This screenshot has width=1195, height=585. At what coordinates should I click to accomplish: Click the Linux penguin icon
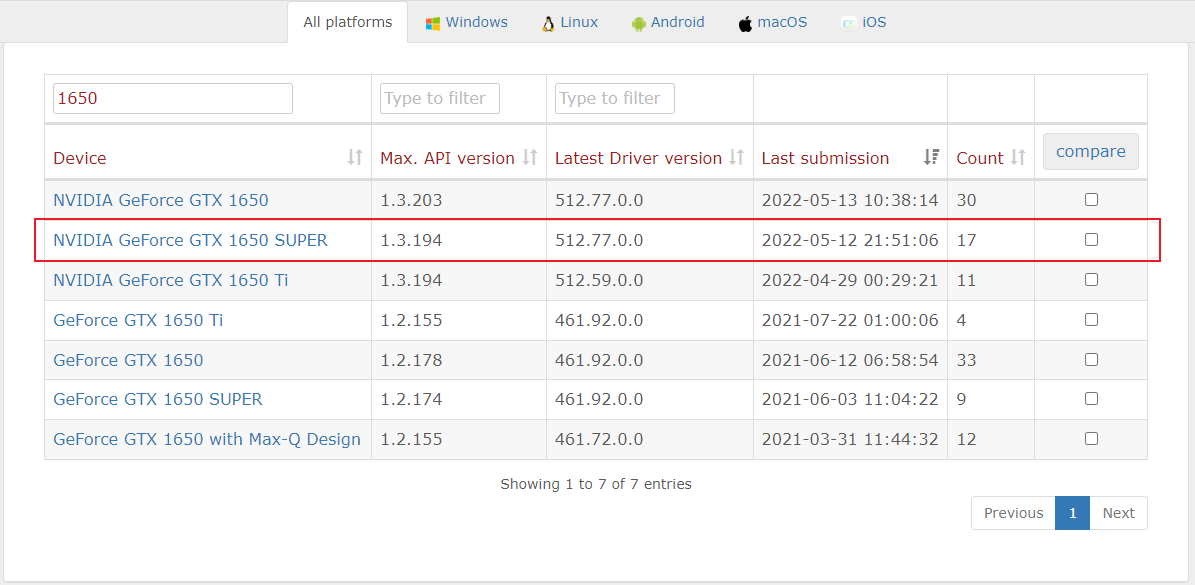pyautogui.click(x=548, y=24)
